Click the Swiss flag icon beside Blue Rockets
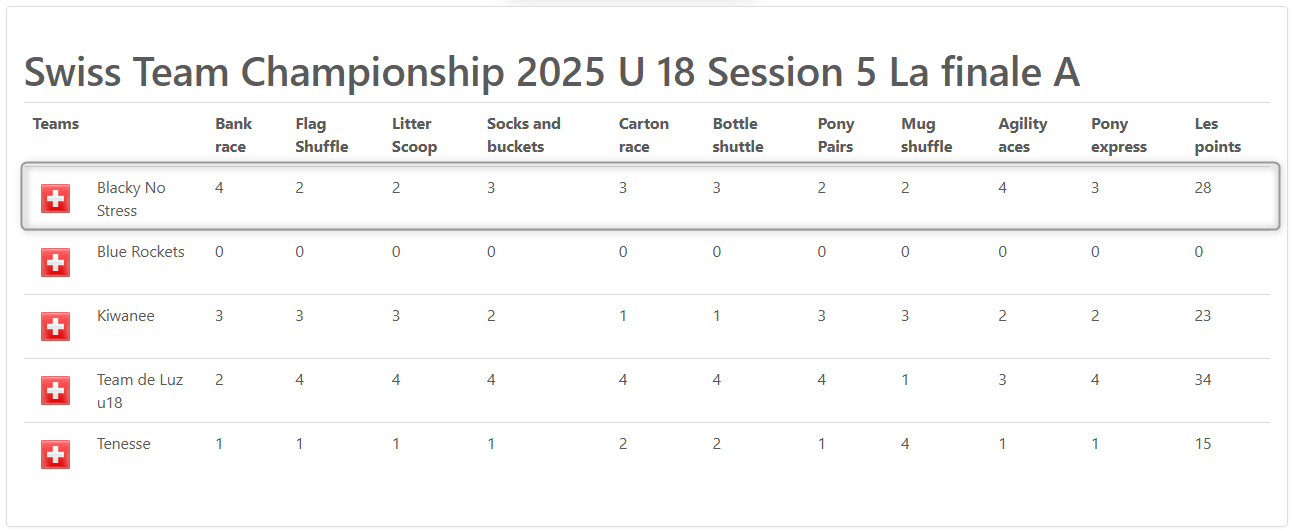The height and width of the screenshot is (531, 1294). click(x=56, y=263)
